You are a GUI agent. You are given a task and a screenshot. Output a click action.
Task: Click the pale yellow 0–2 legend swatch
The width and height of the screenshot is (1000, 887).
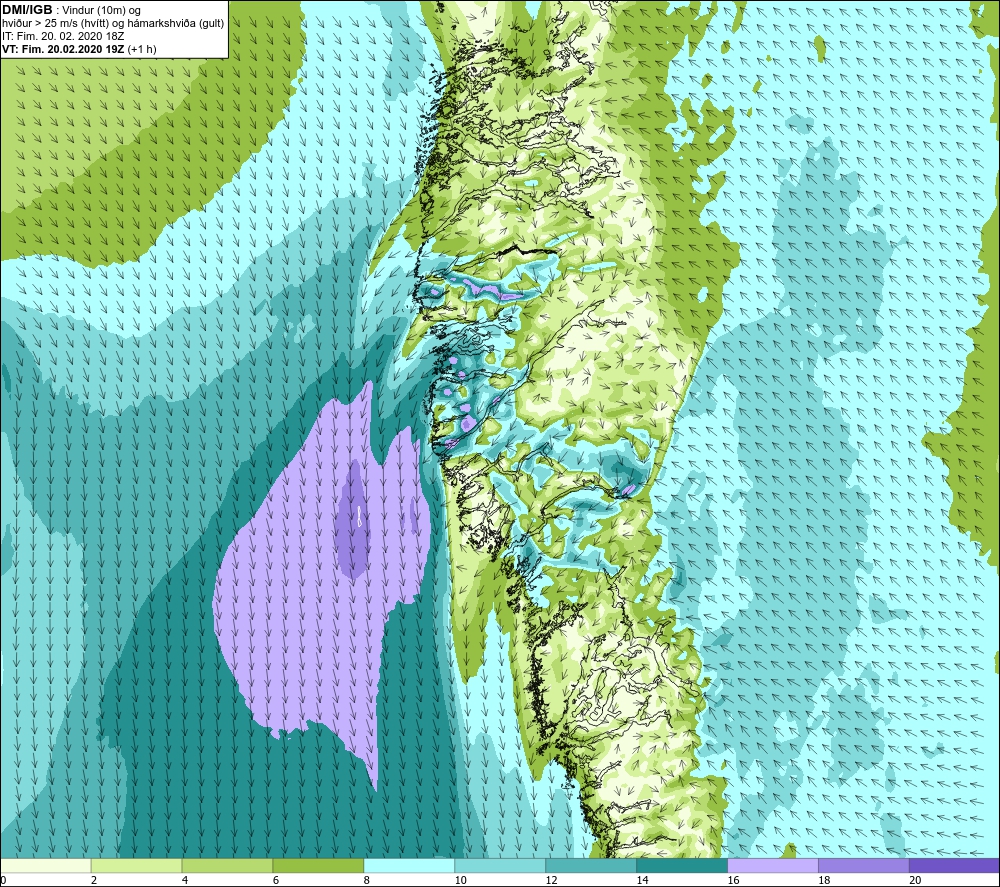46,865
